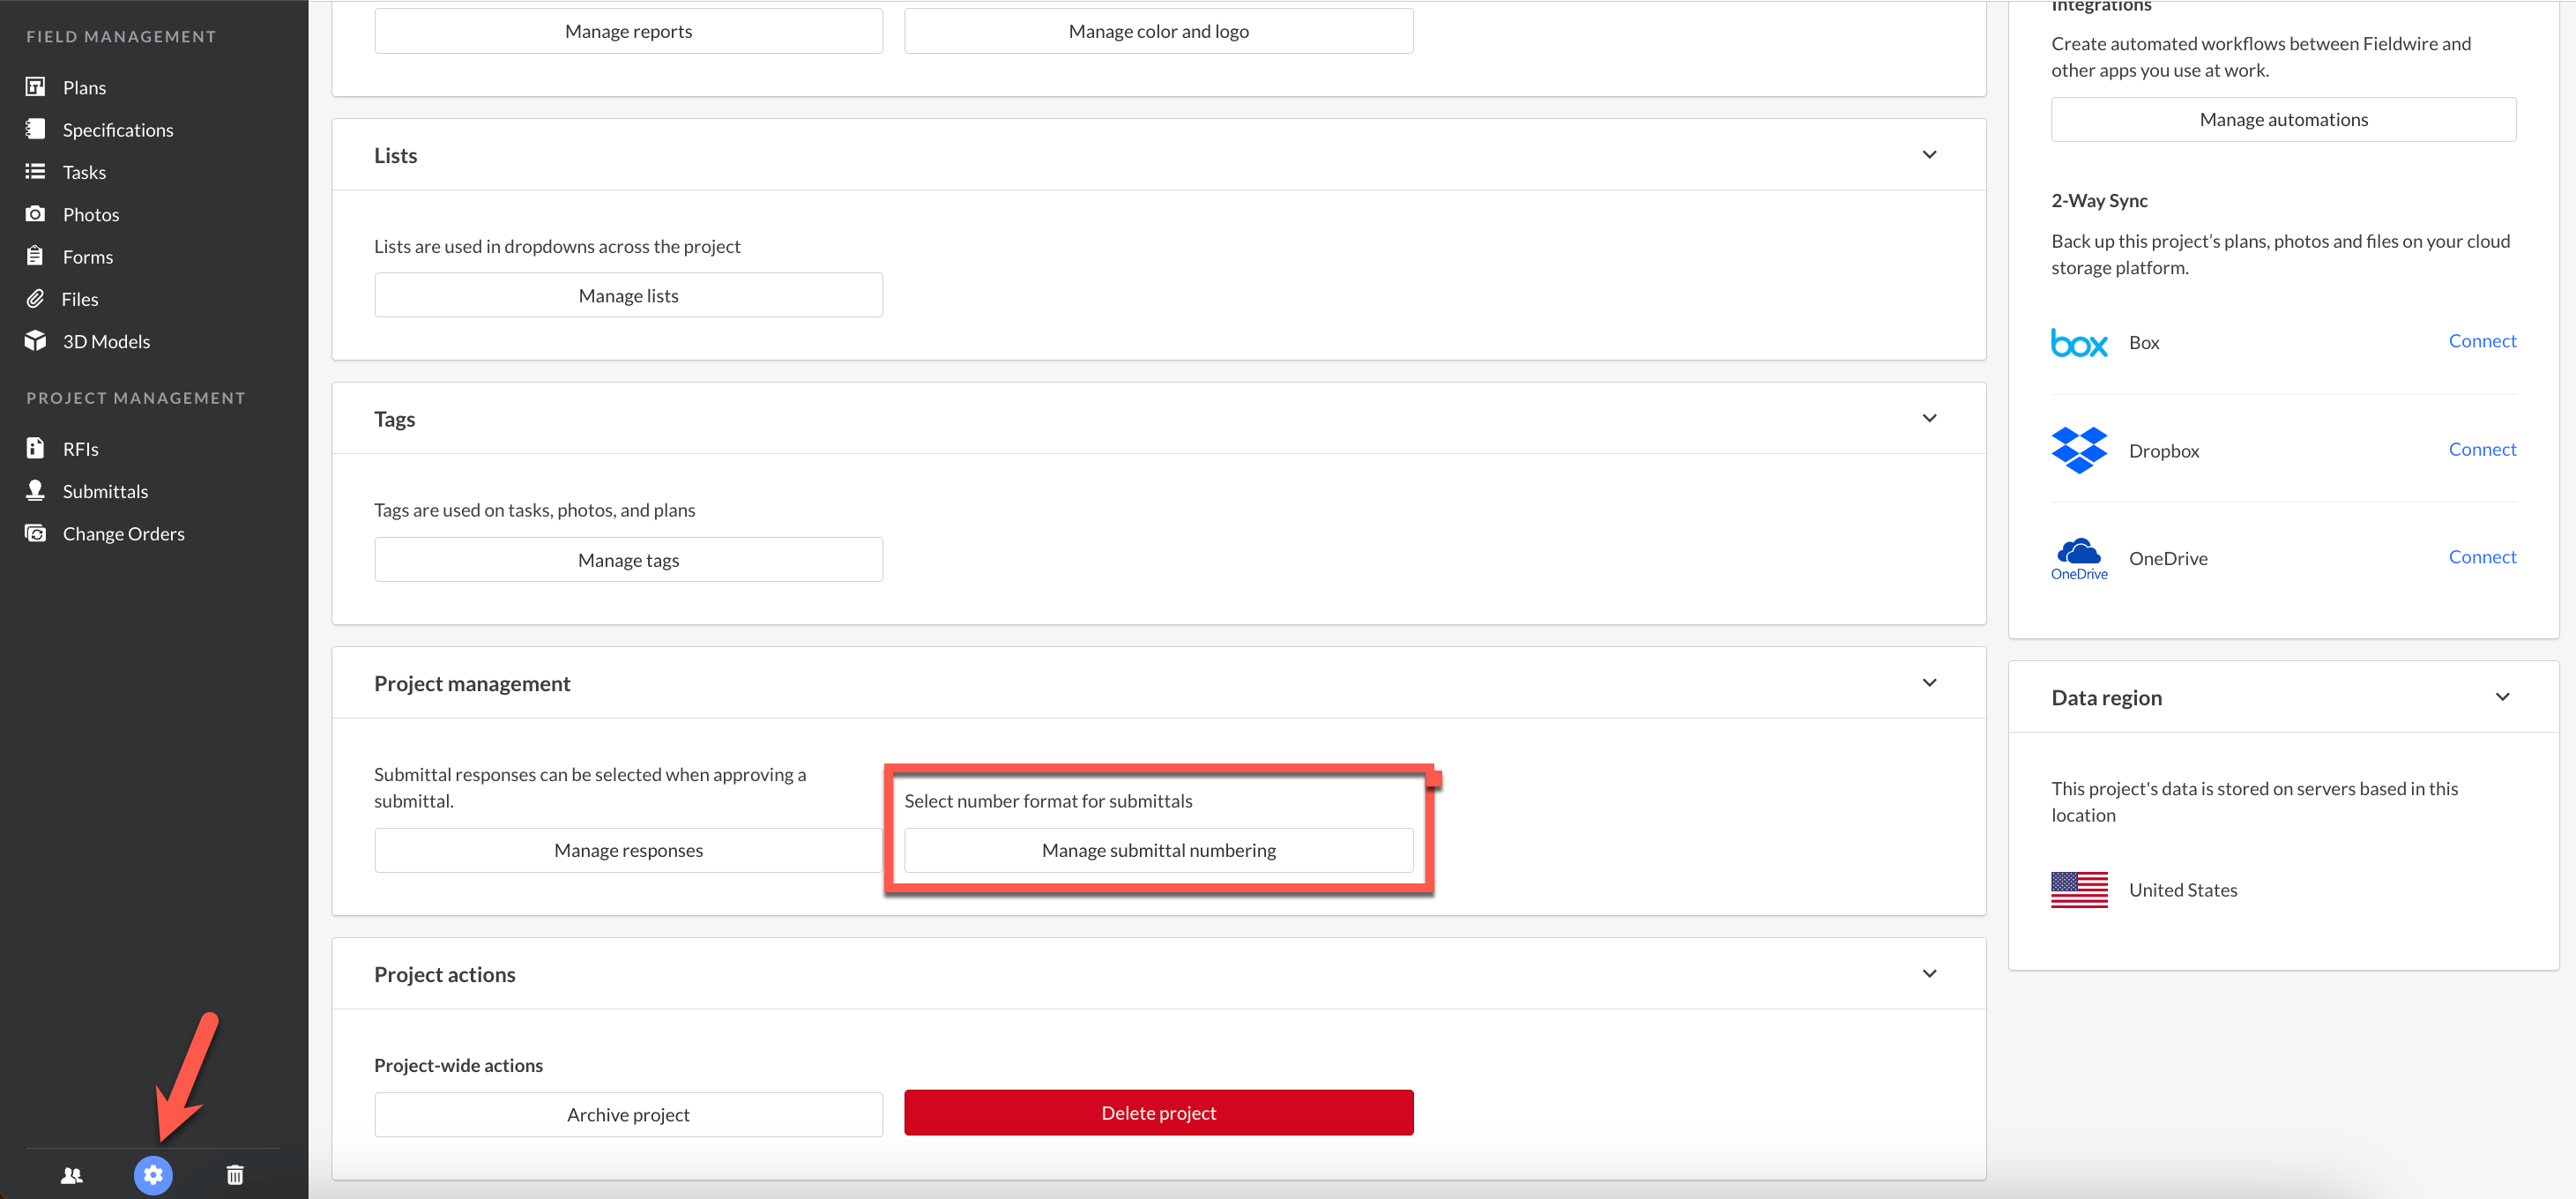Viewport: 2576px width, 1199px height.
Task: Click the Change Orders icon
Action: coord(35,533)
